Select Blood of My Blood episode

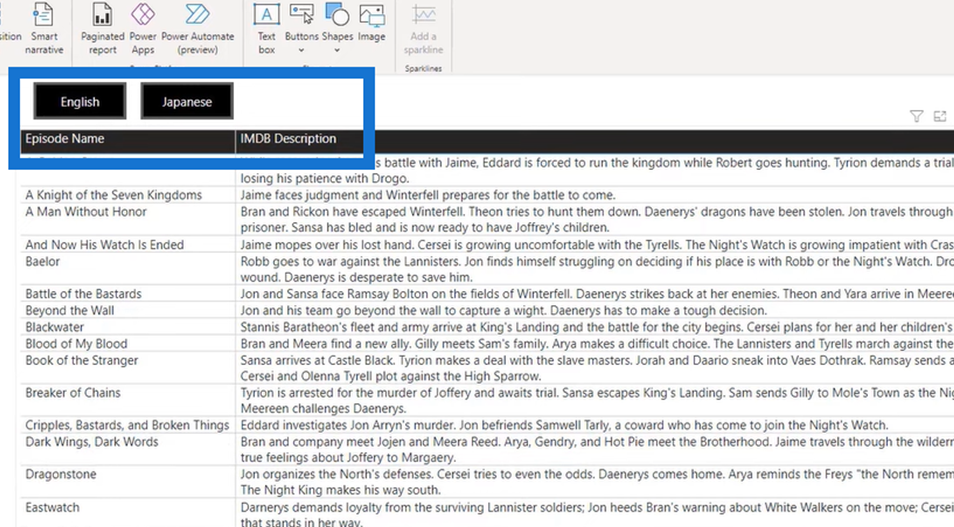pyautogui.click(x=76, y=344)
